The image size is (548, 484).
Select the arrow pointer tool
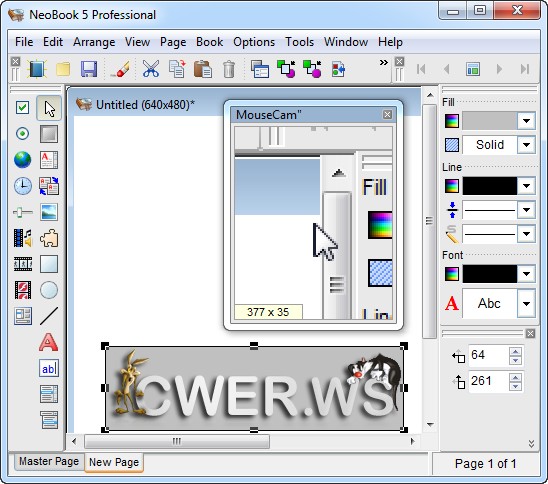[49, 108]
